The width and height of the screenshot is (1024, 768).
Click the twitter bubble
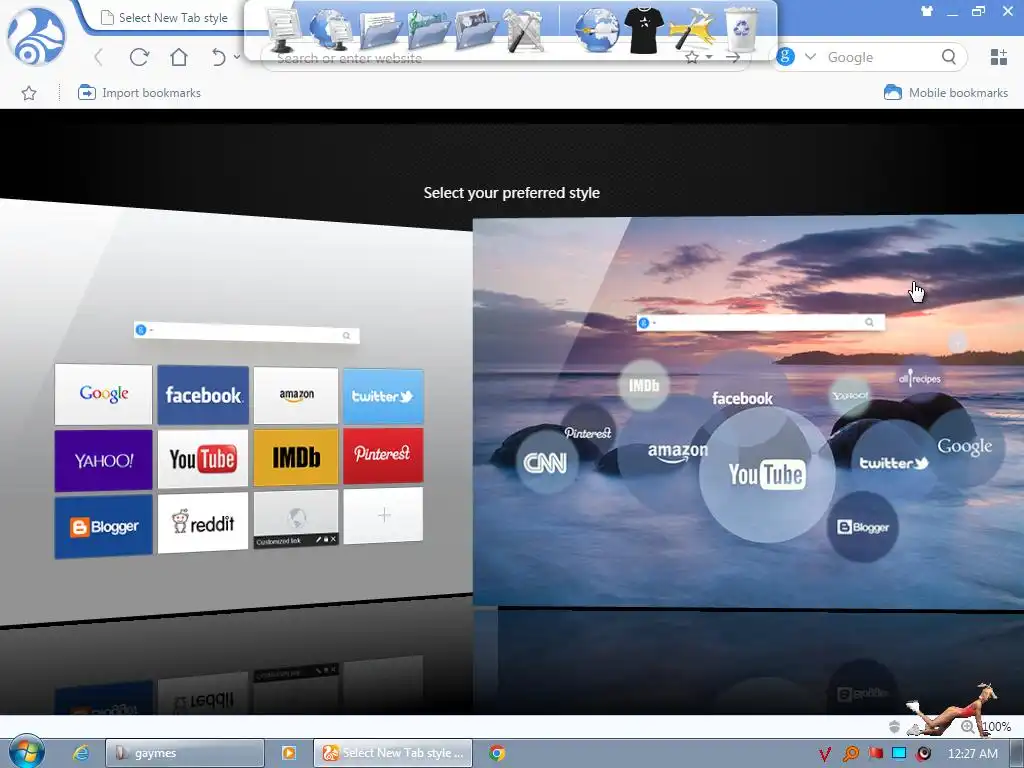point(893,462)
